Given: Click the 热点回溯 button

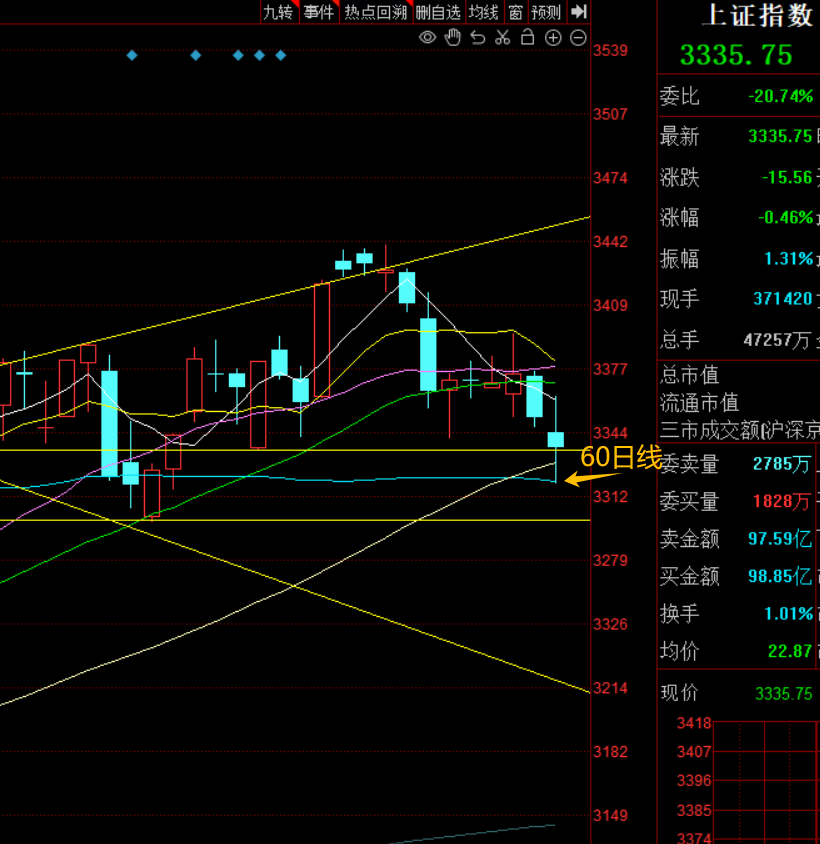Looking at the screenshot, I should tap(375, 12).
